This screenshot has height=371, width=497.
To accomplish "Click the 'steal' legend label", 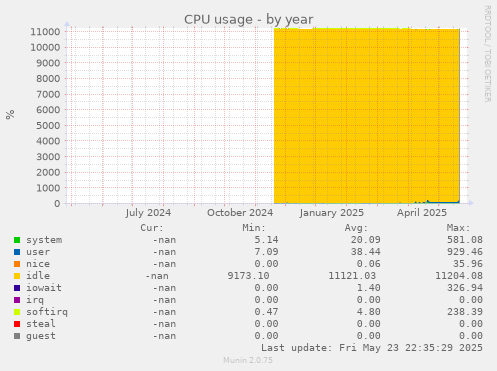I will tap(41, 324).
